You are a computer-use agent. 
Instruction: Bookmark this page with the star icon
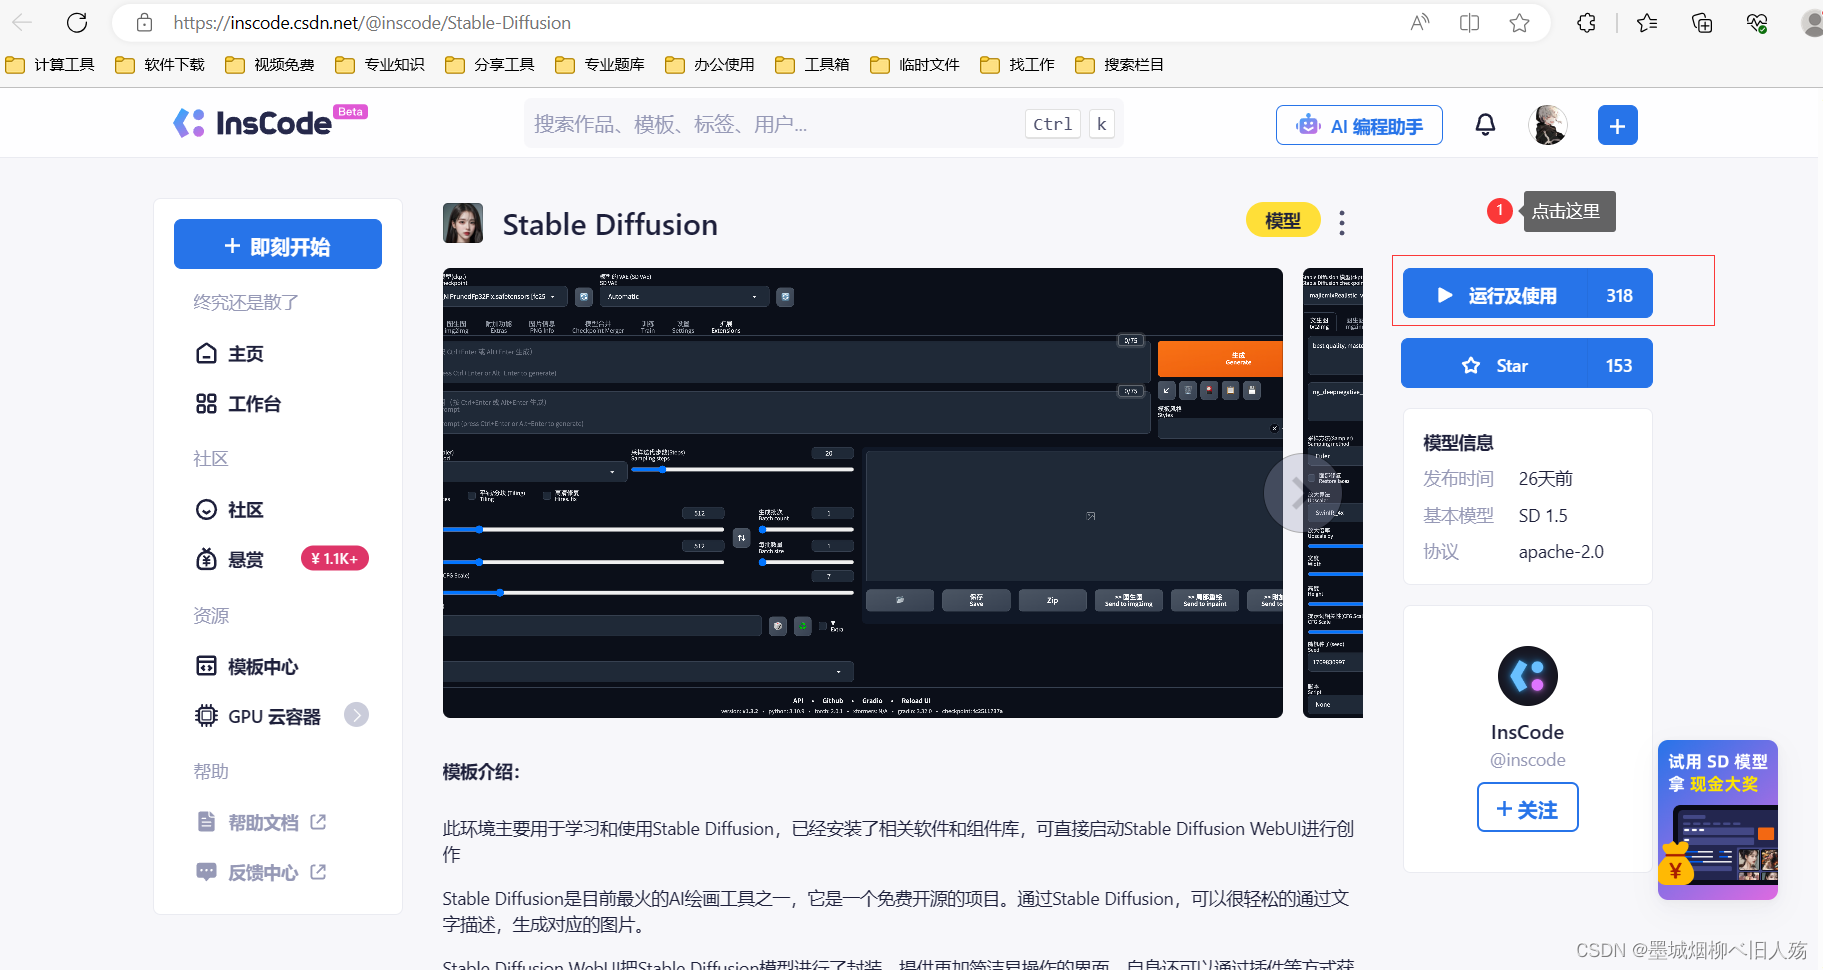click(x=1519, y=22)
